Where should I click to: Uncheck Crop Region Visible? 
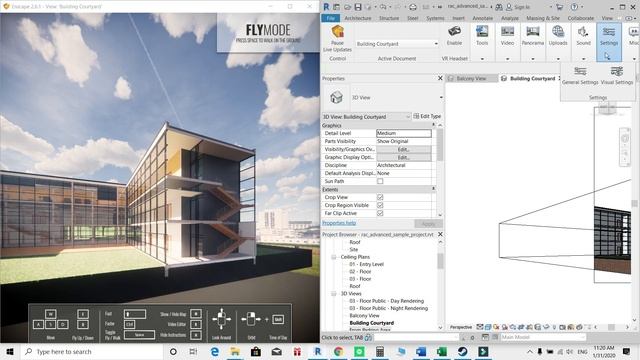(x=380, y=205)
